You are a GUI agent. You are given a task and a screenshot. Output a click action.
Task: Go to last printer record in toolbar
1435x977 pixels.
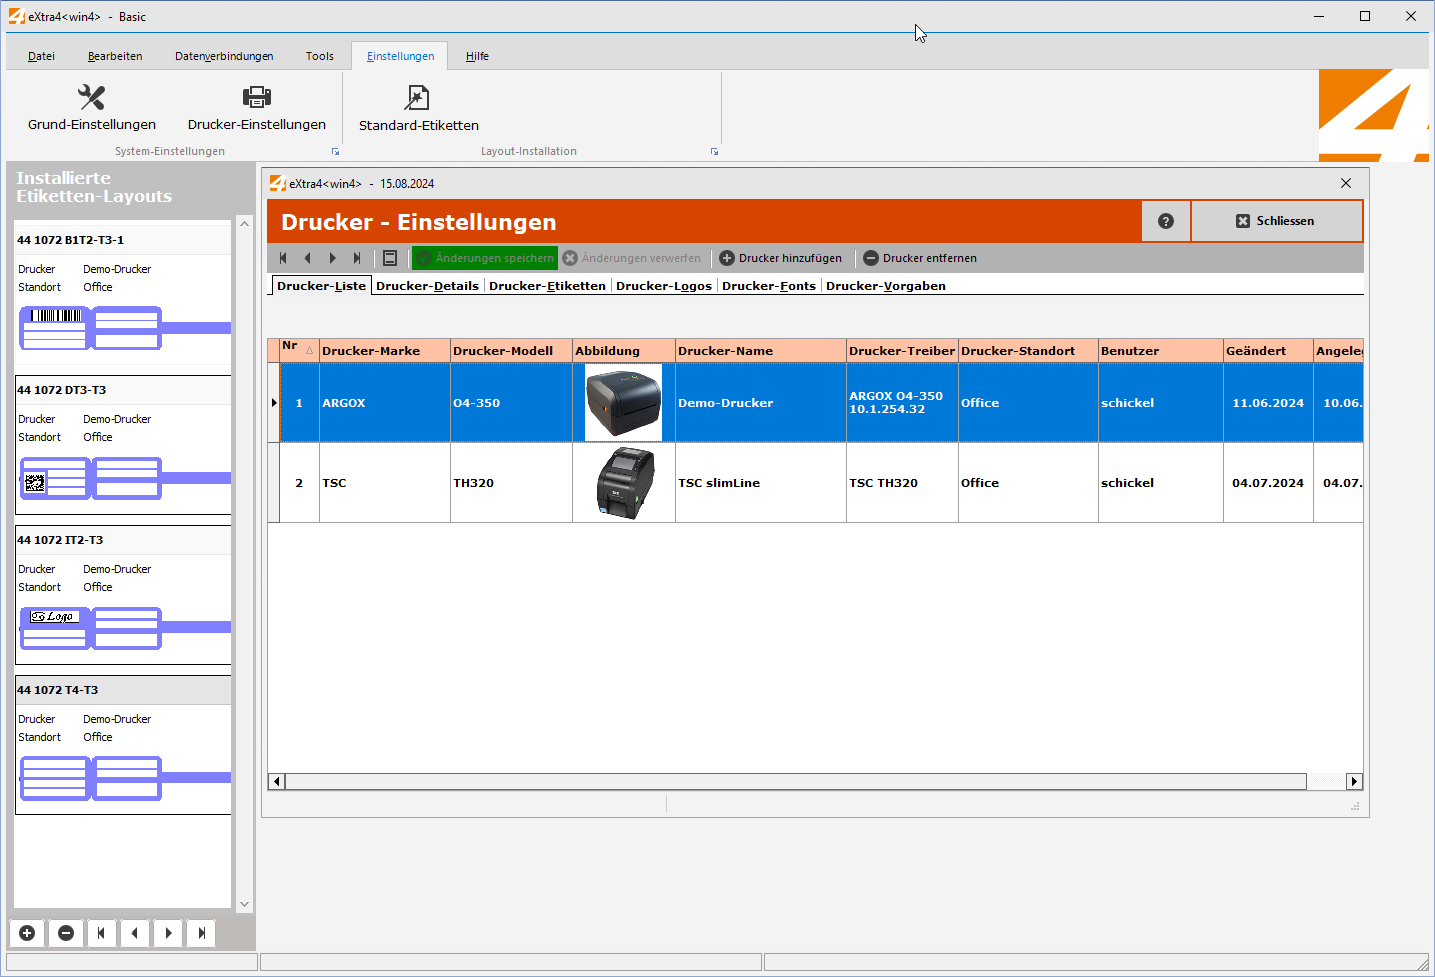coord(357,258)
